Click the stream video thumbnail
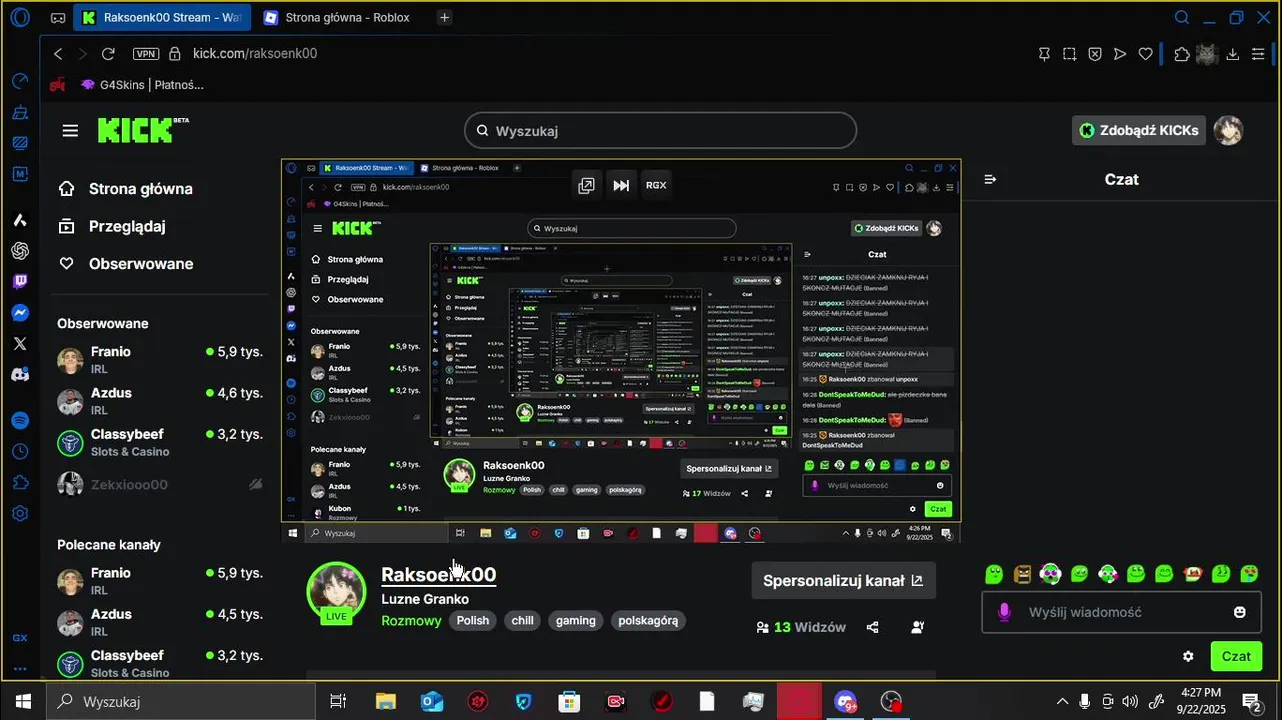 (x=621, y=350)
